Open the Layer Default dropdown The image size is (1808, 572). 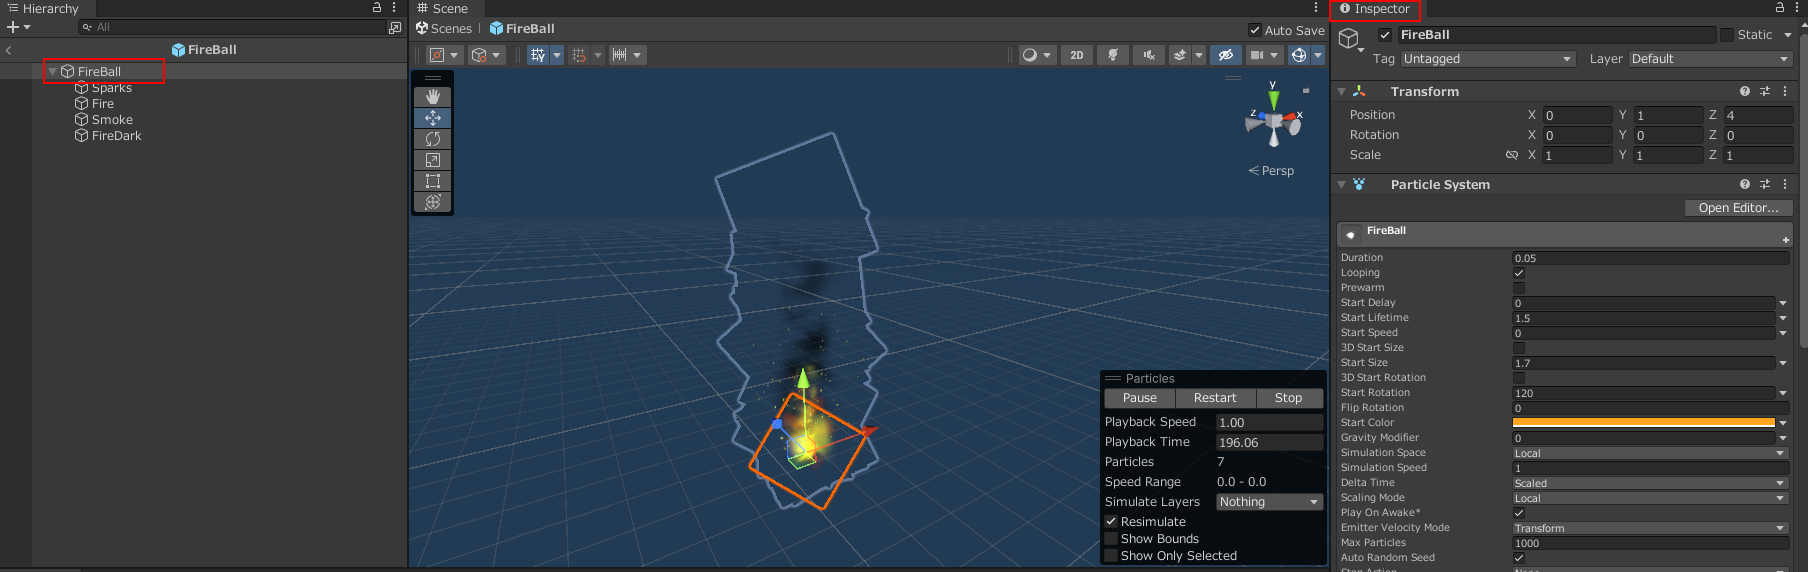[1711, 59]
